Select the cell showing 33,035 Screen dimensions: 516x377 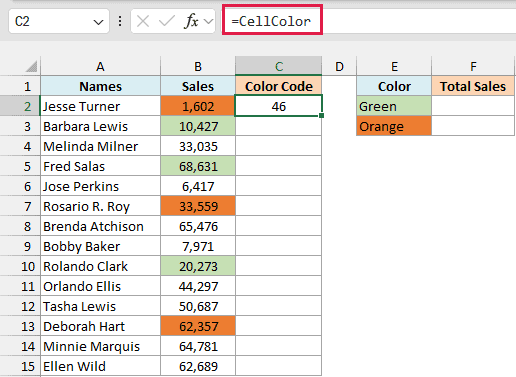coord(198,146)
